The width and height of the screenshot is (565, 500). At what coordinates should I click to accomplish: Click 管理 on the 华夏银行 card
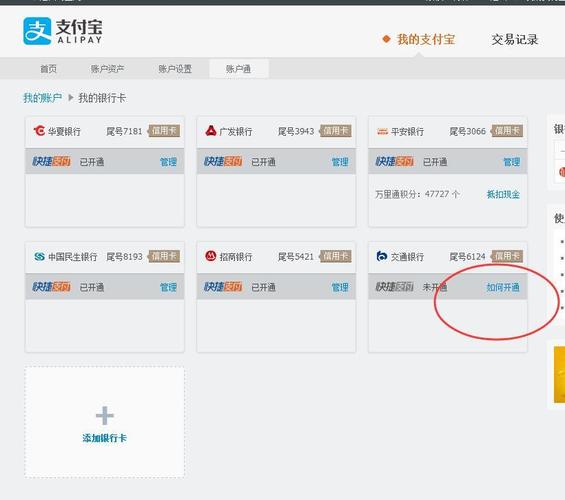pyautogui.click(x=168, y=162)
